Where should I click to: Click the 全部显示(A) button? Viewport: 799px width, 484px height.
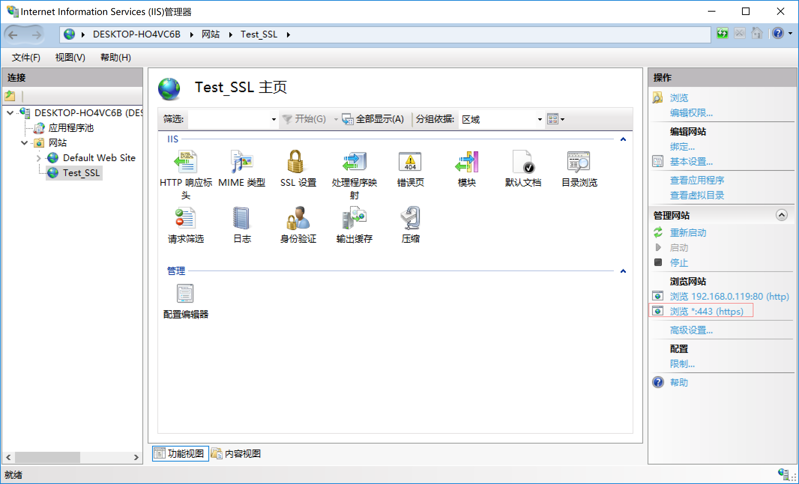click(x=373, y=119)
